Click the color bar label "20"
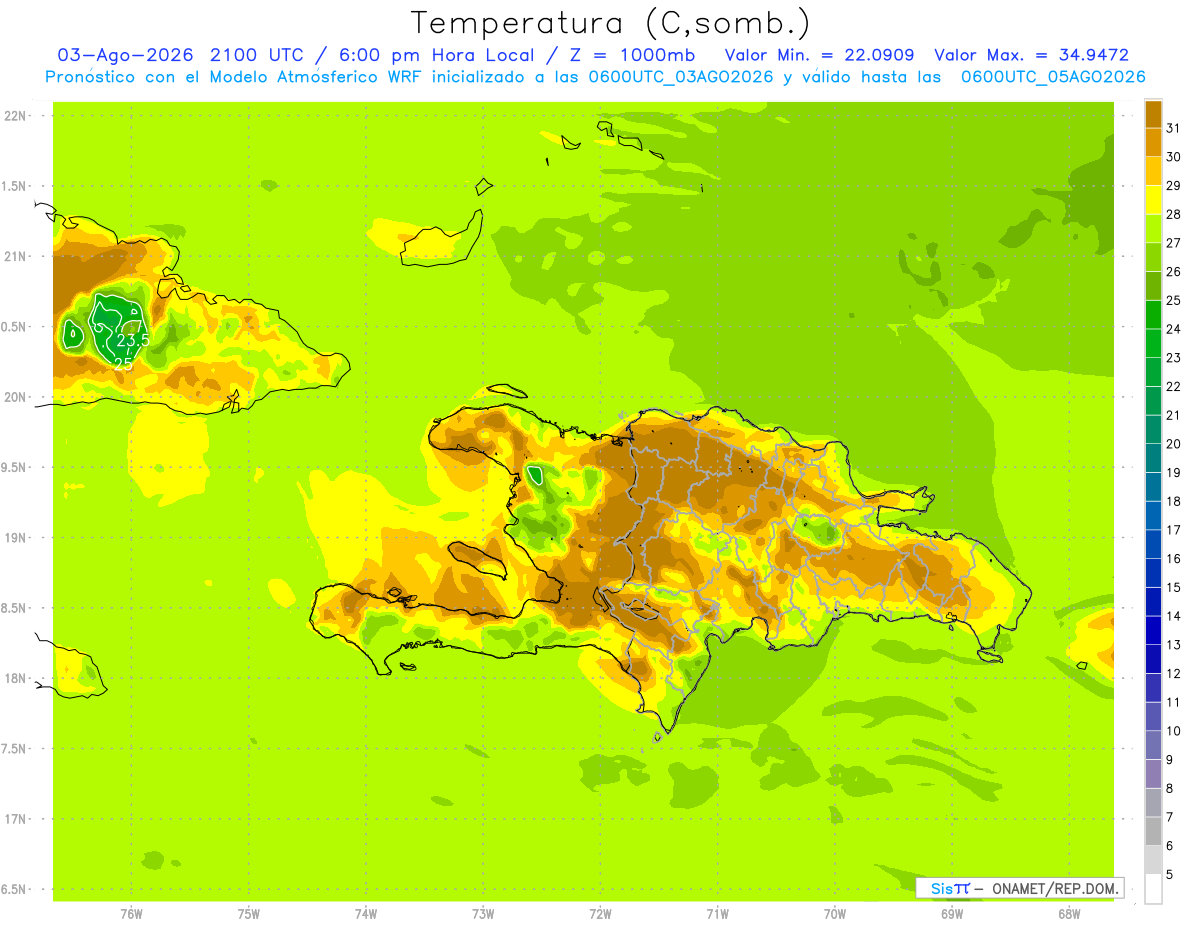Screen dimensions: 1200x927 [x=1173, y=444]
